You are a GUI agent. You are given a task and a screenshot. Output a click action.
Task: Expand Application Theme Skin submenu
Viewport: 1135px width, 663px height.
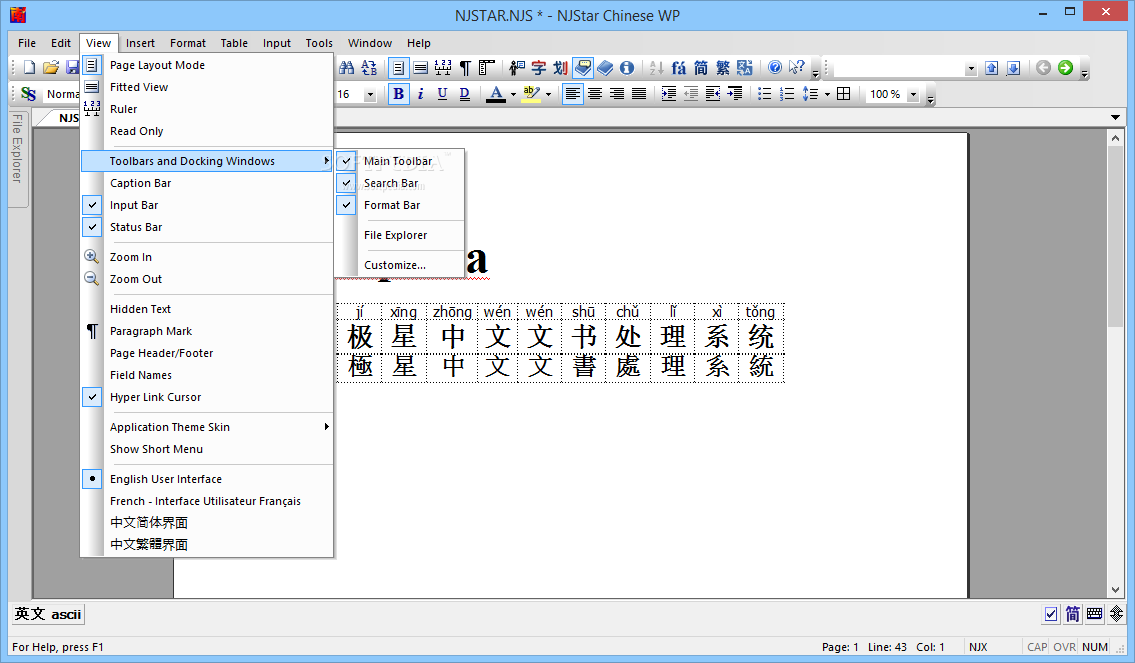tap(207, 427)
